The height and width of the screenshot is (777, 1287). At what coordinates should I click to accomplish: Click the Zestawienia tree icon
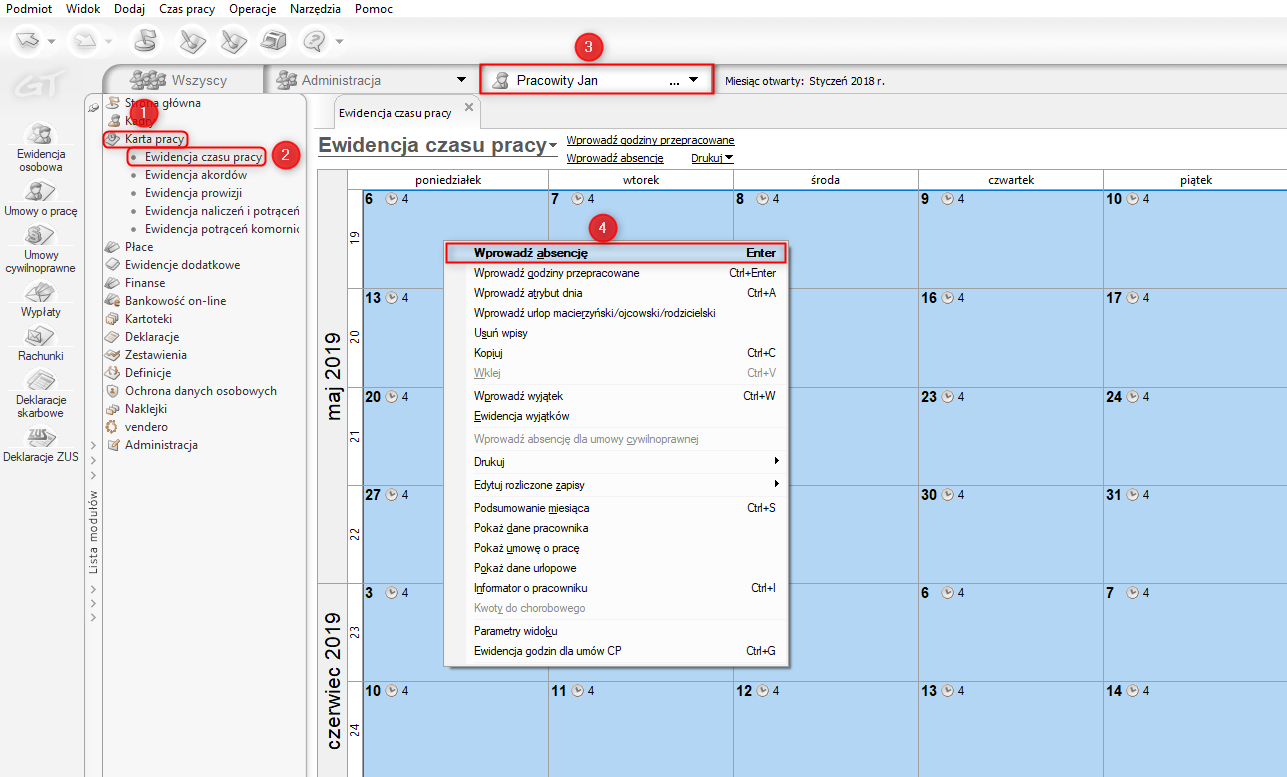113,355
